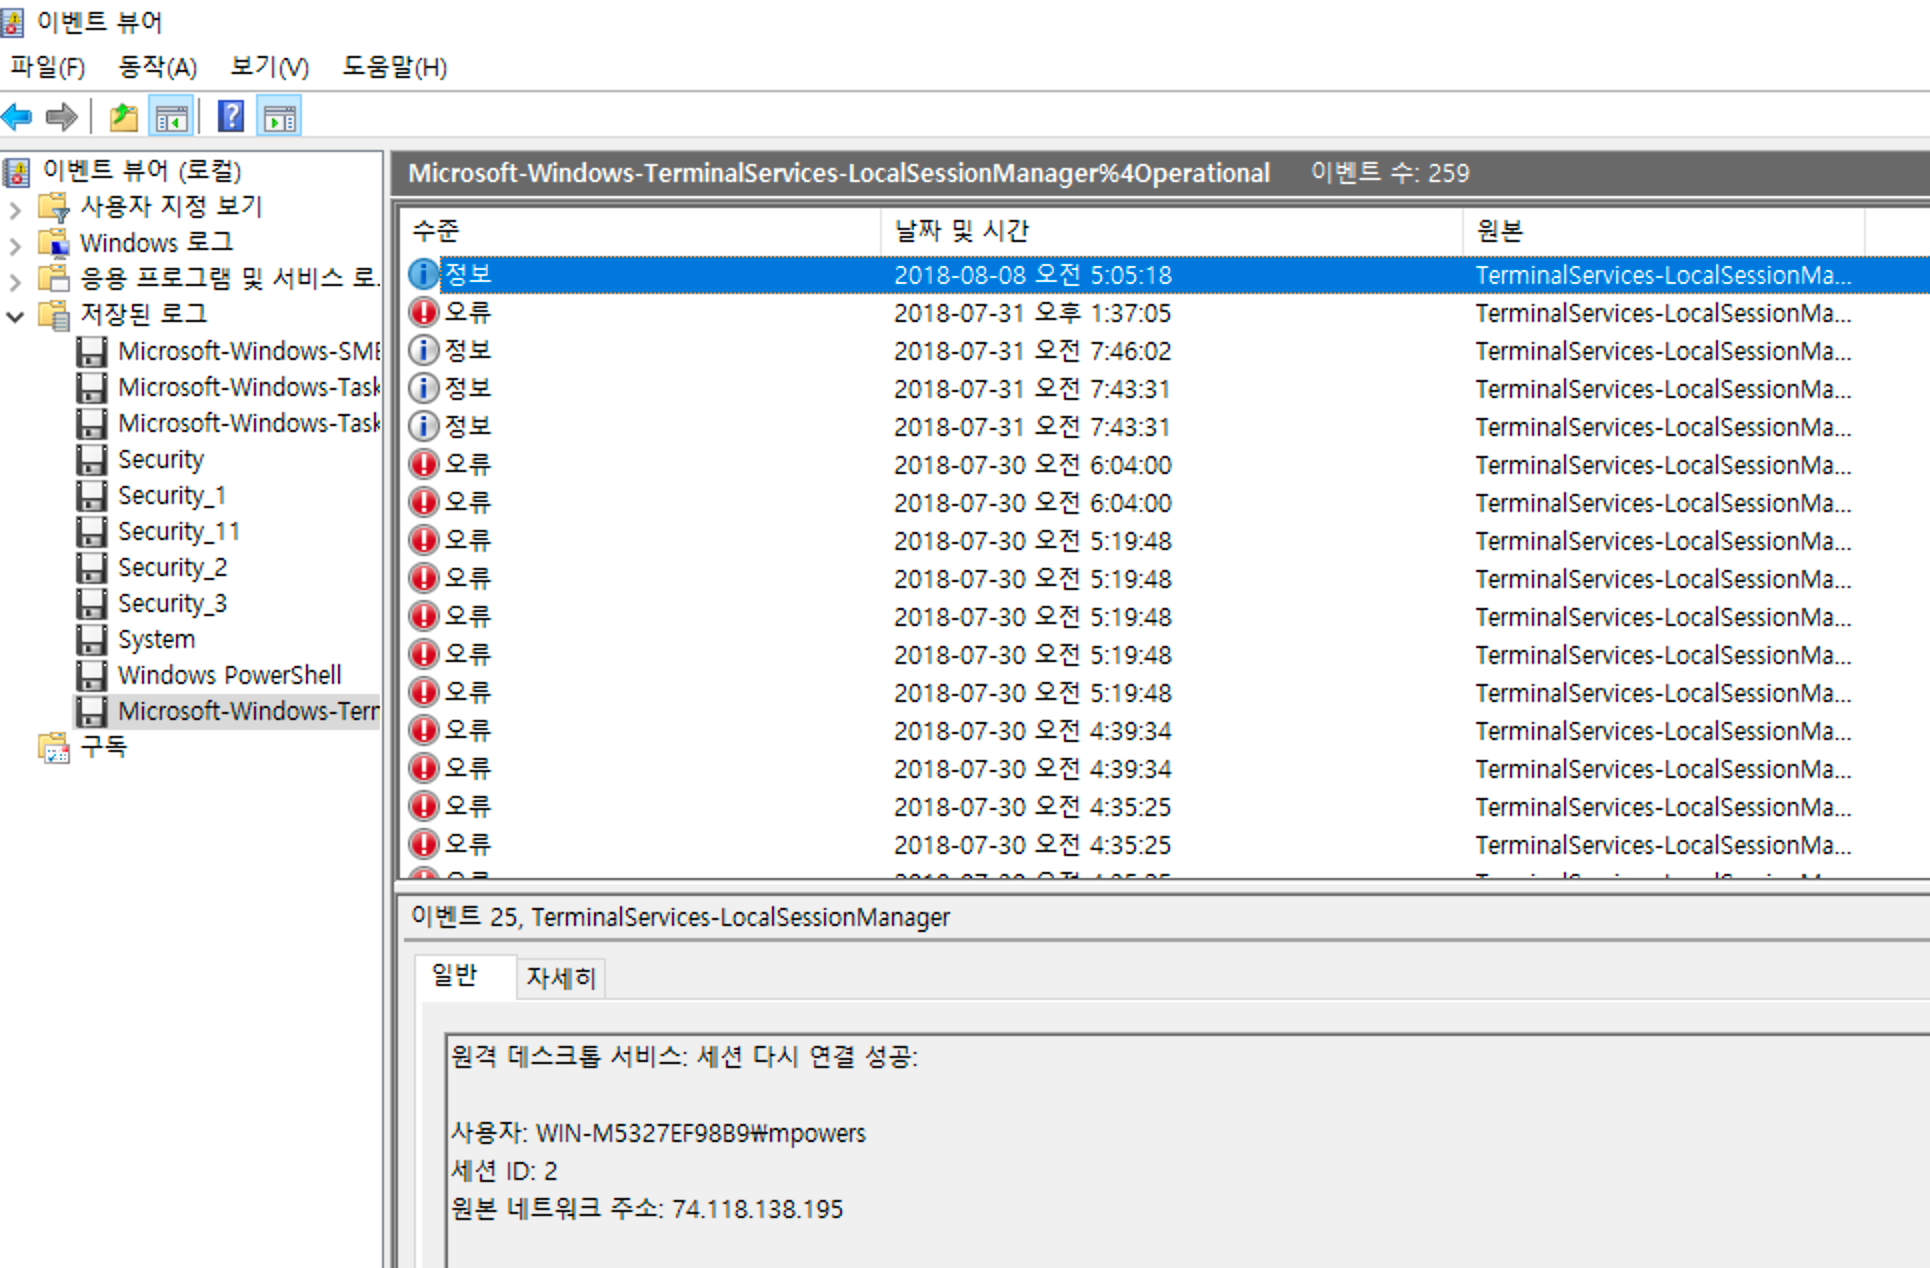Switch to the 자세히 tab
The width and height of the screenshot is (1930, 1268).
tap(560, 977)
